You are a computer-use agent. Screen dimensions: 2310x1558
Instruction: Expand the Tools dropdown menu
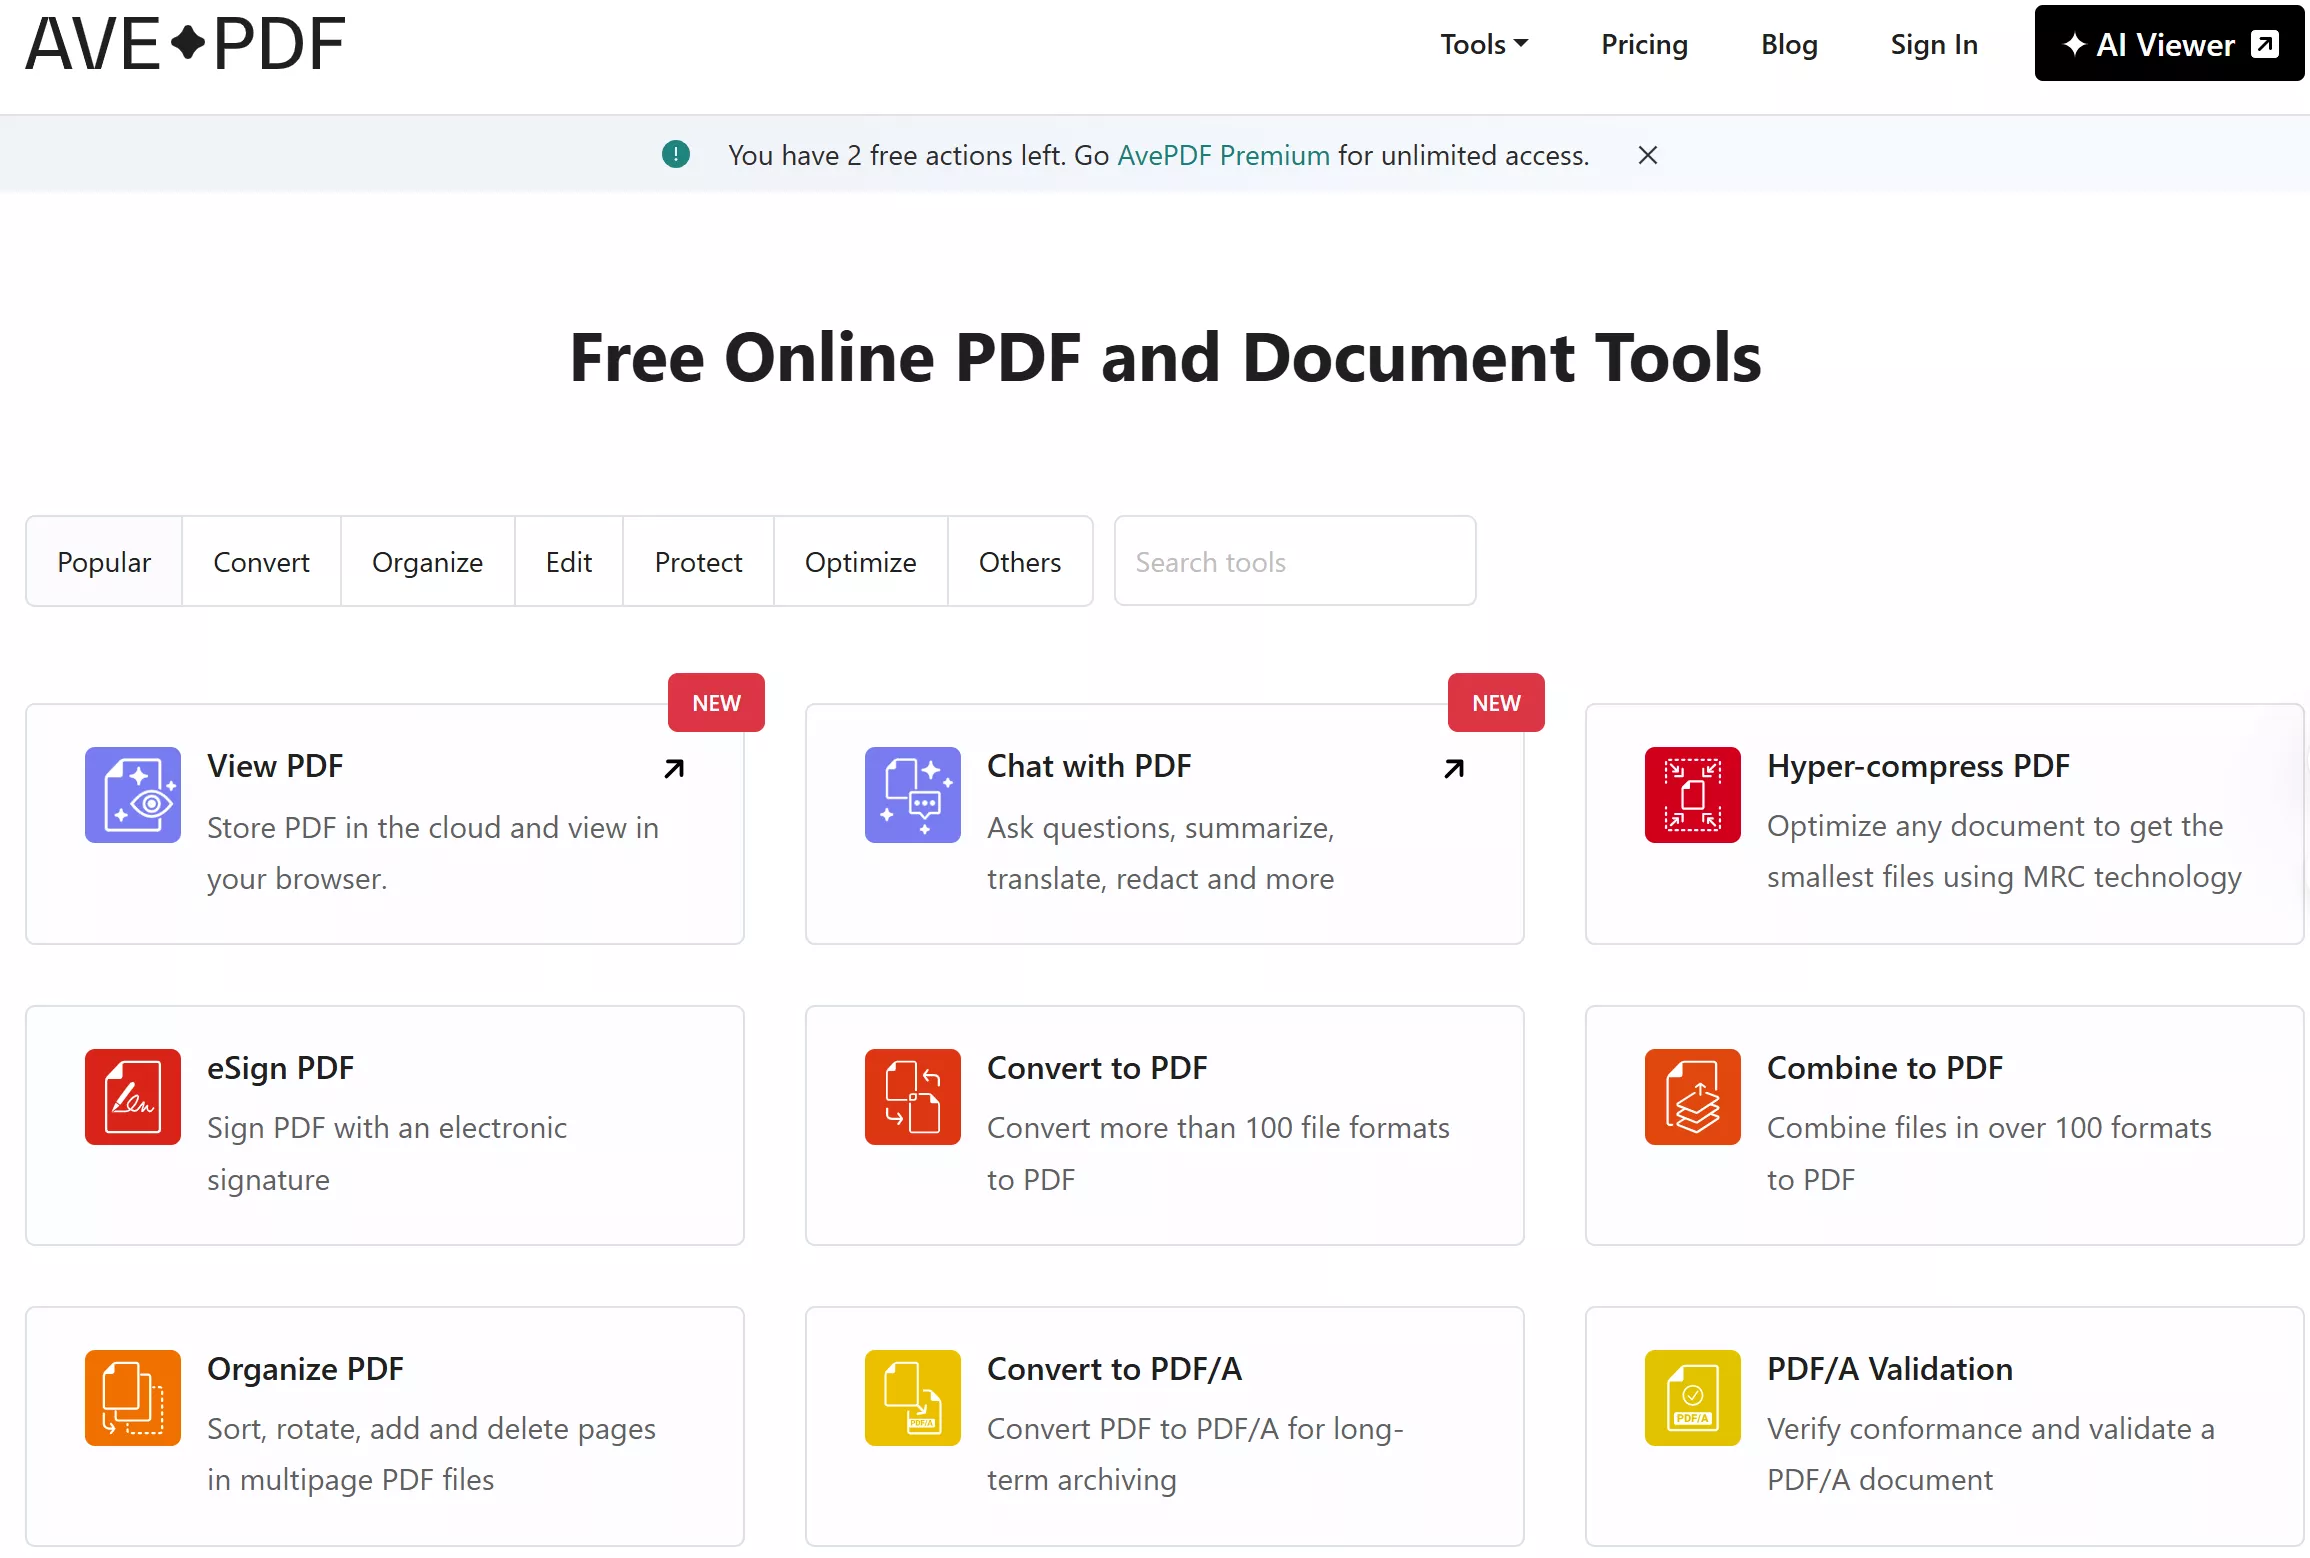[x=1484, y=44]
